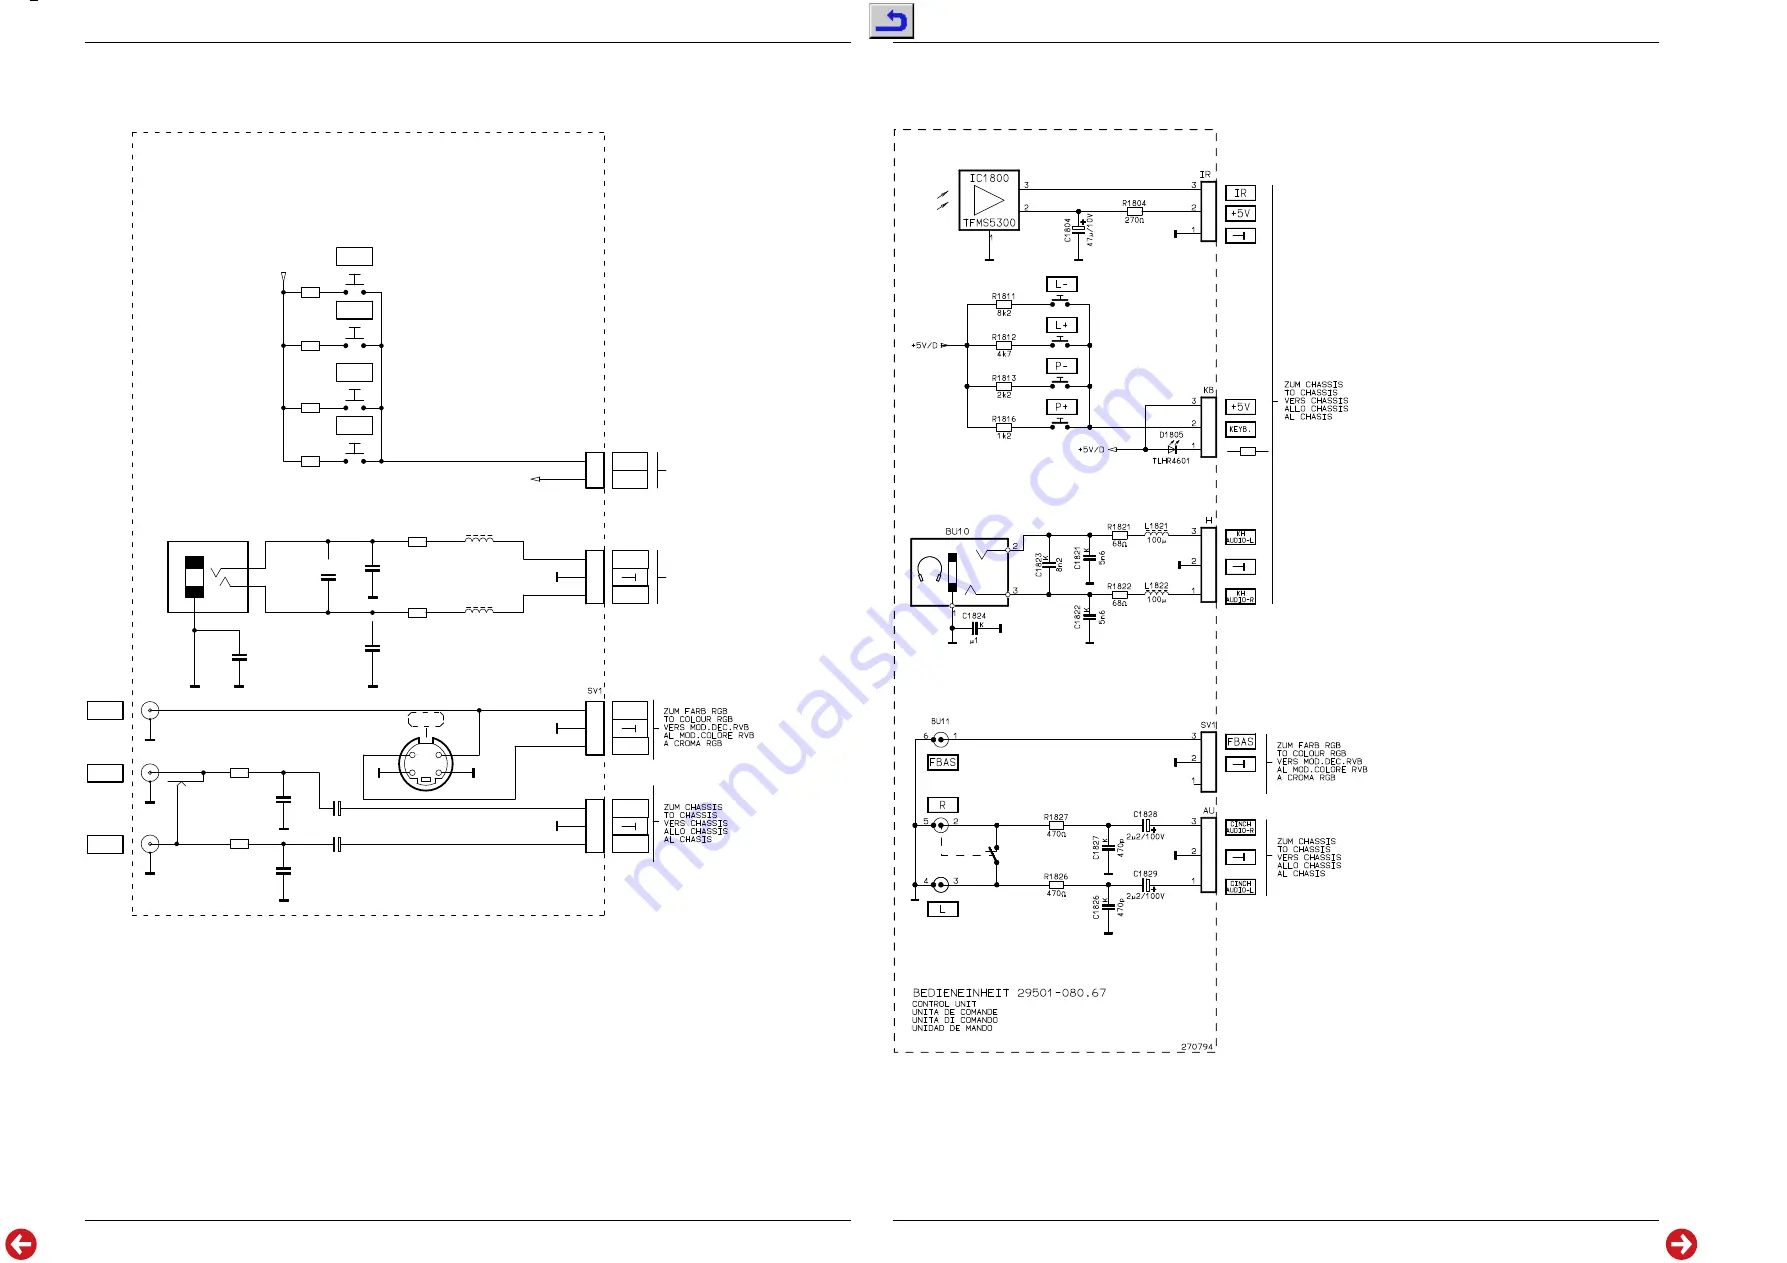Image resolution: width=1787 pixels, height=1263 pixels.
Task: Click the boxed R audio channel label
Action: pos(943,804)
